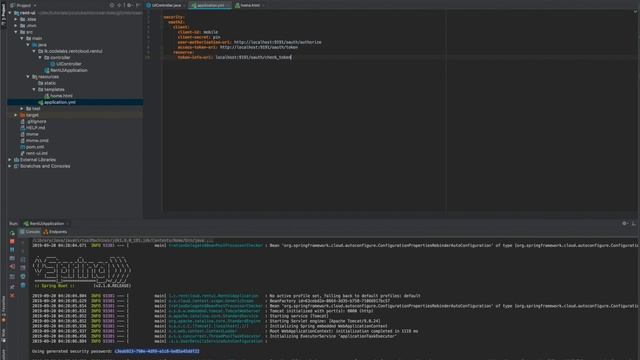
Task: Collapse the controller package
Action: coord(40,58)
